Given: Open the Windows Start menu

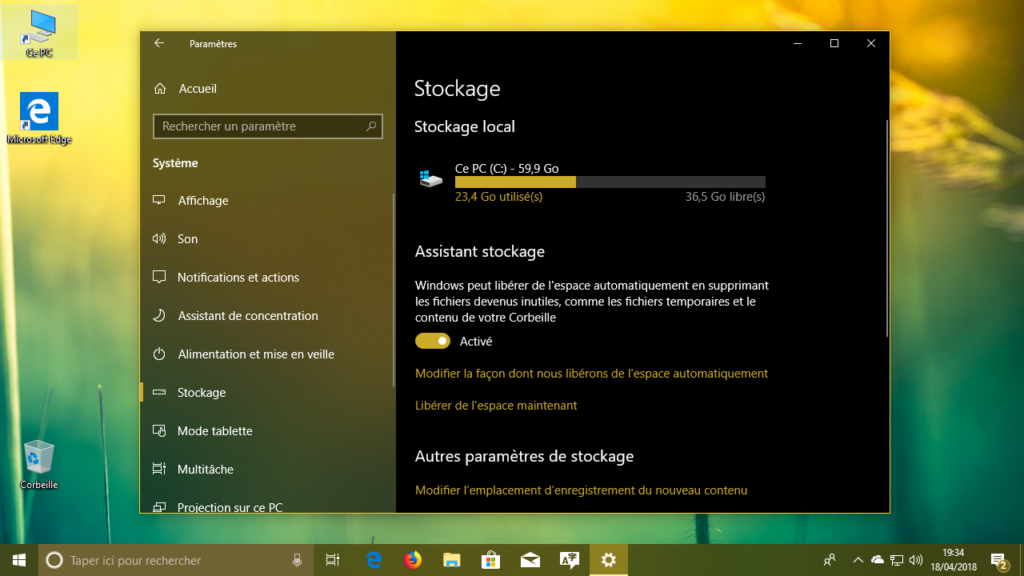Looking at the screenshot, I should coord(19,560).
